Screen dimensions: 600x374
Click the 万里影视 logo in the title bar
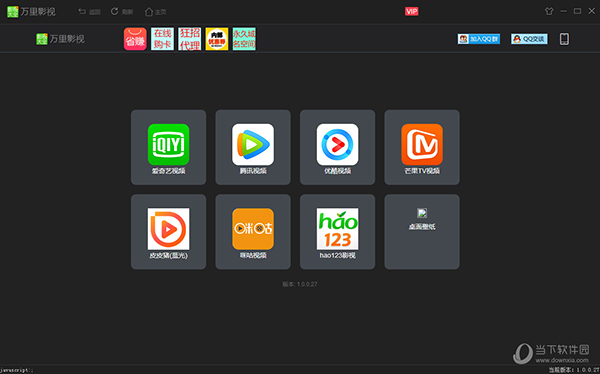point(31,11)
